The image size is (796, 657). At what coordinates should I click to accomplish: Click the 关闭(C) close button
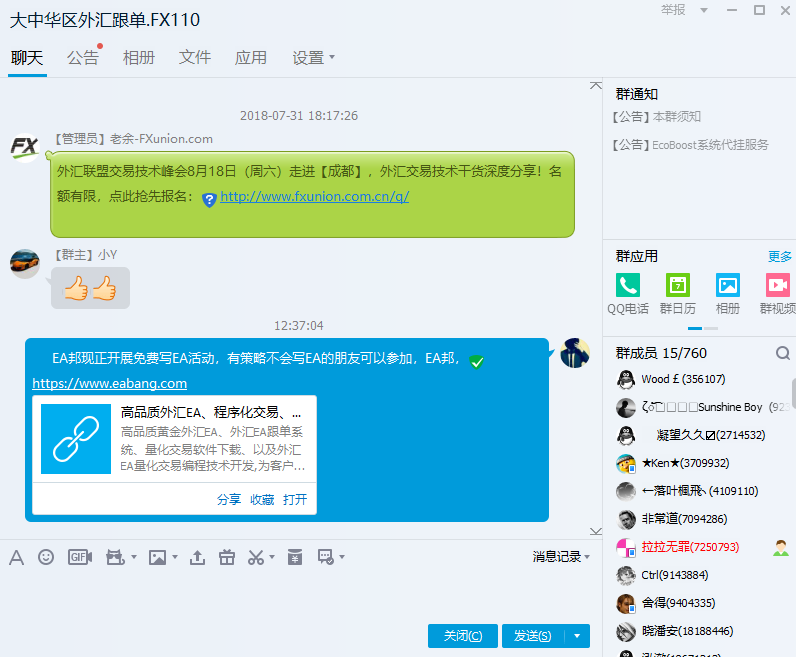coord(462,636)
